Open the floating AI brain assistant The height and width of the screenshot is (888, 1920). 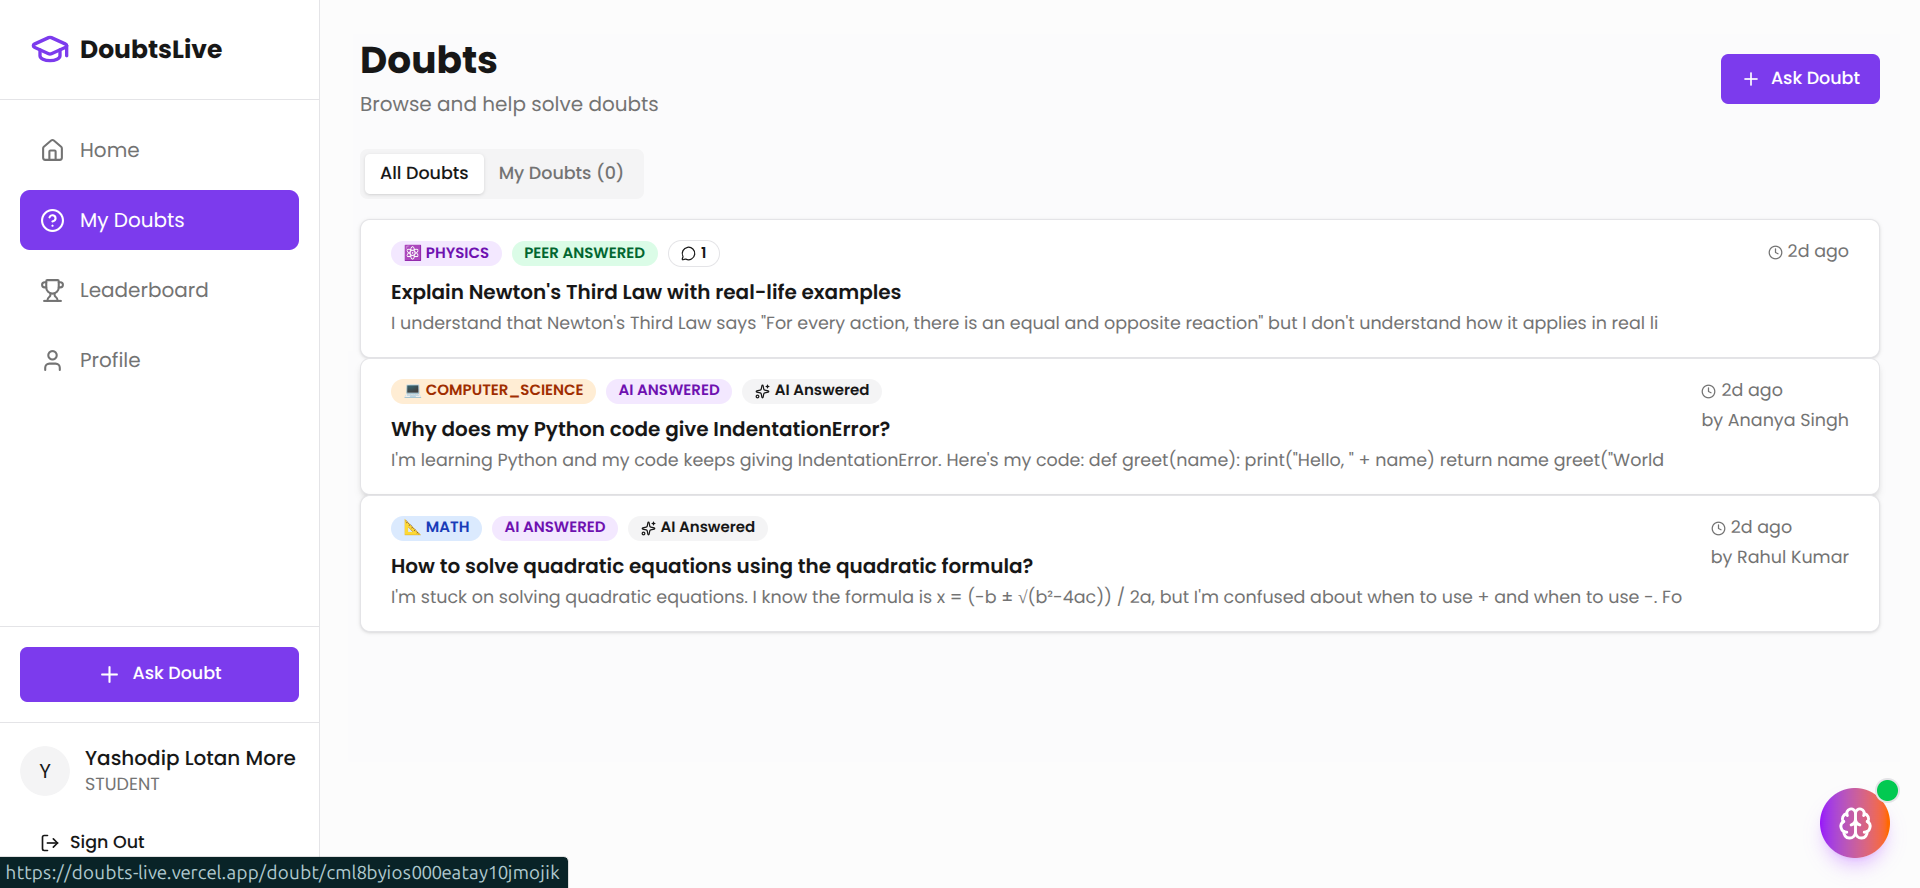pos(1854,823)
